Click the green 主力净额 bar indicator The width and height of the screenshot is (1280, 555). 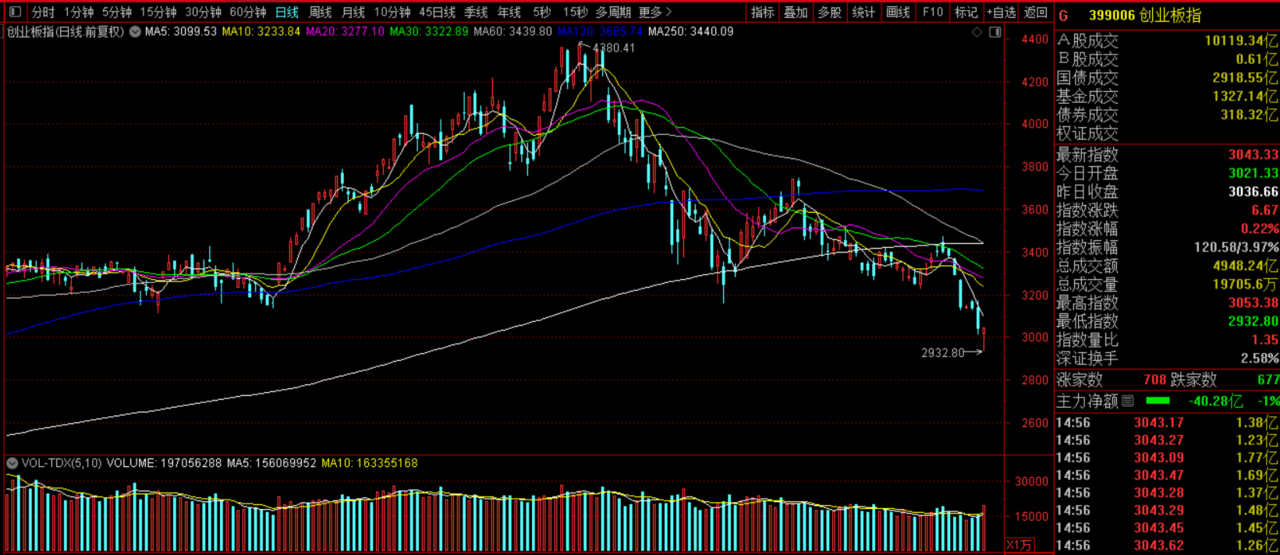pos(1156,401)
